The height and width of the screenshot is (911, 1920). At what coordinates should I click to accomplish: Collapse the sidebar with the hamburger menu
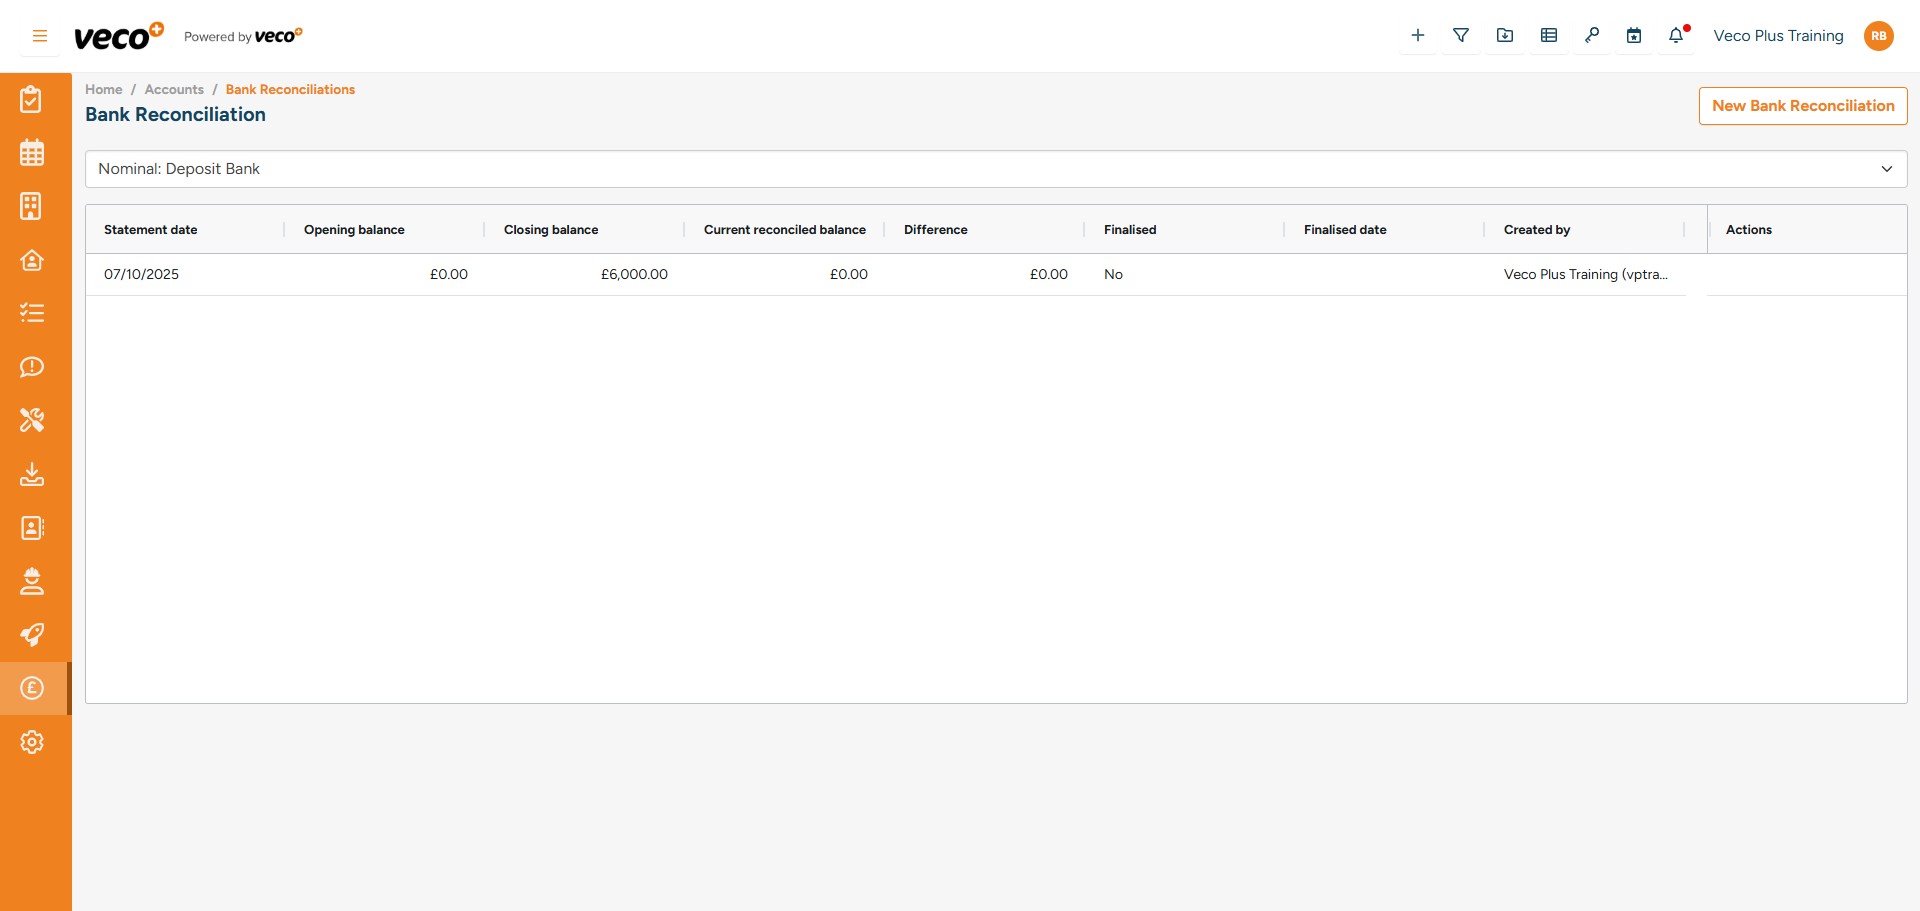tap(39, 35)
